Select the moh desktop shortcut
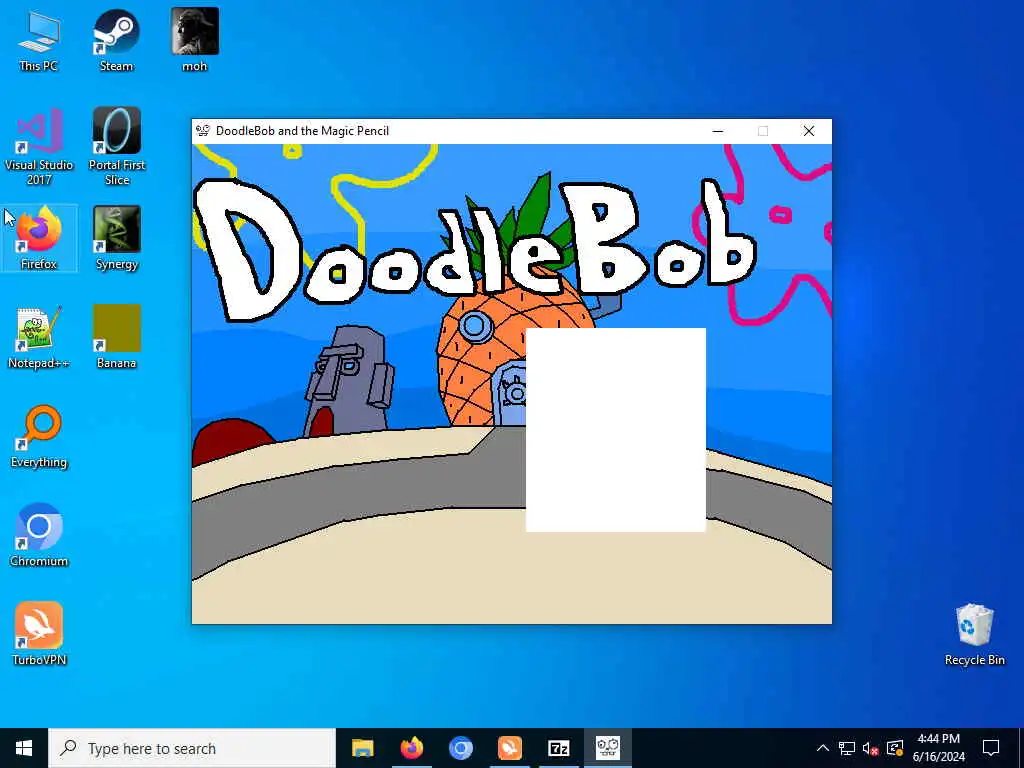Viewport: 1024px width, 768px height. click(195, 40)
